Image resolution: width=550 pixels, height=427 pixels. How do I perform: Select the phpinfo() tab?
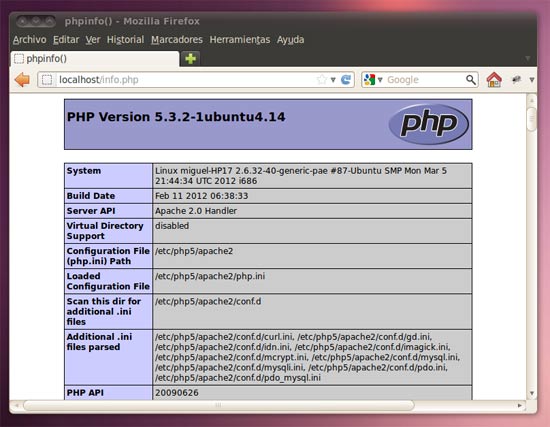[x=95, y=59]
